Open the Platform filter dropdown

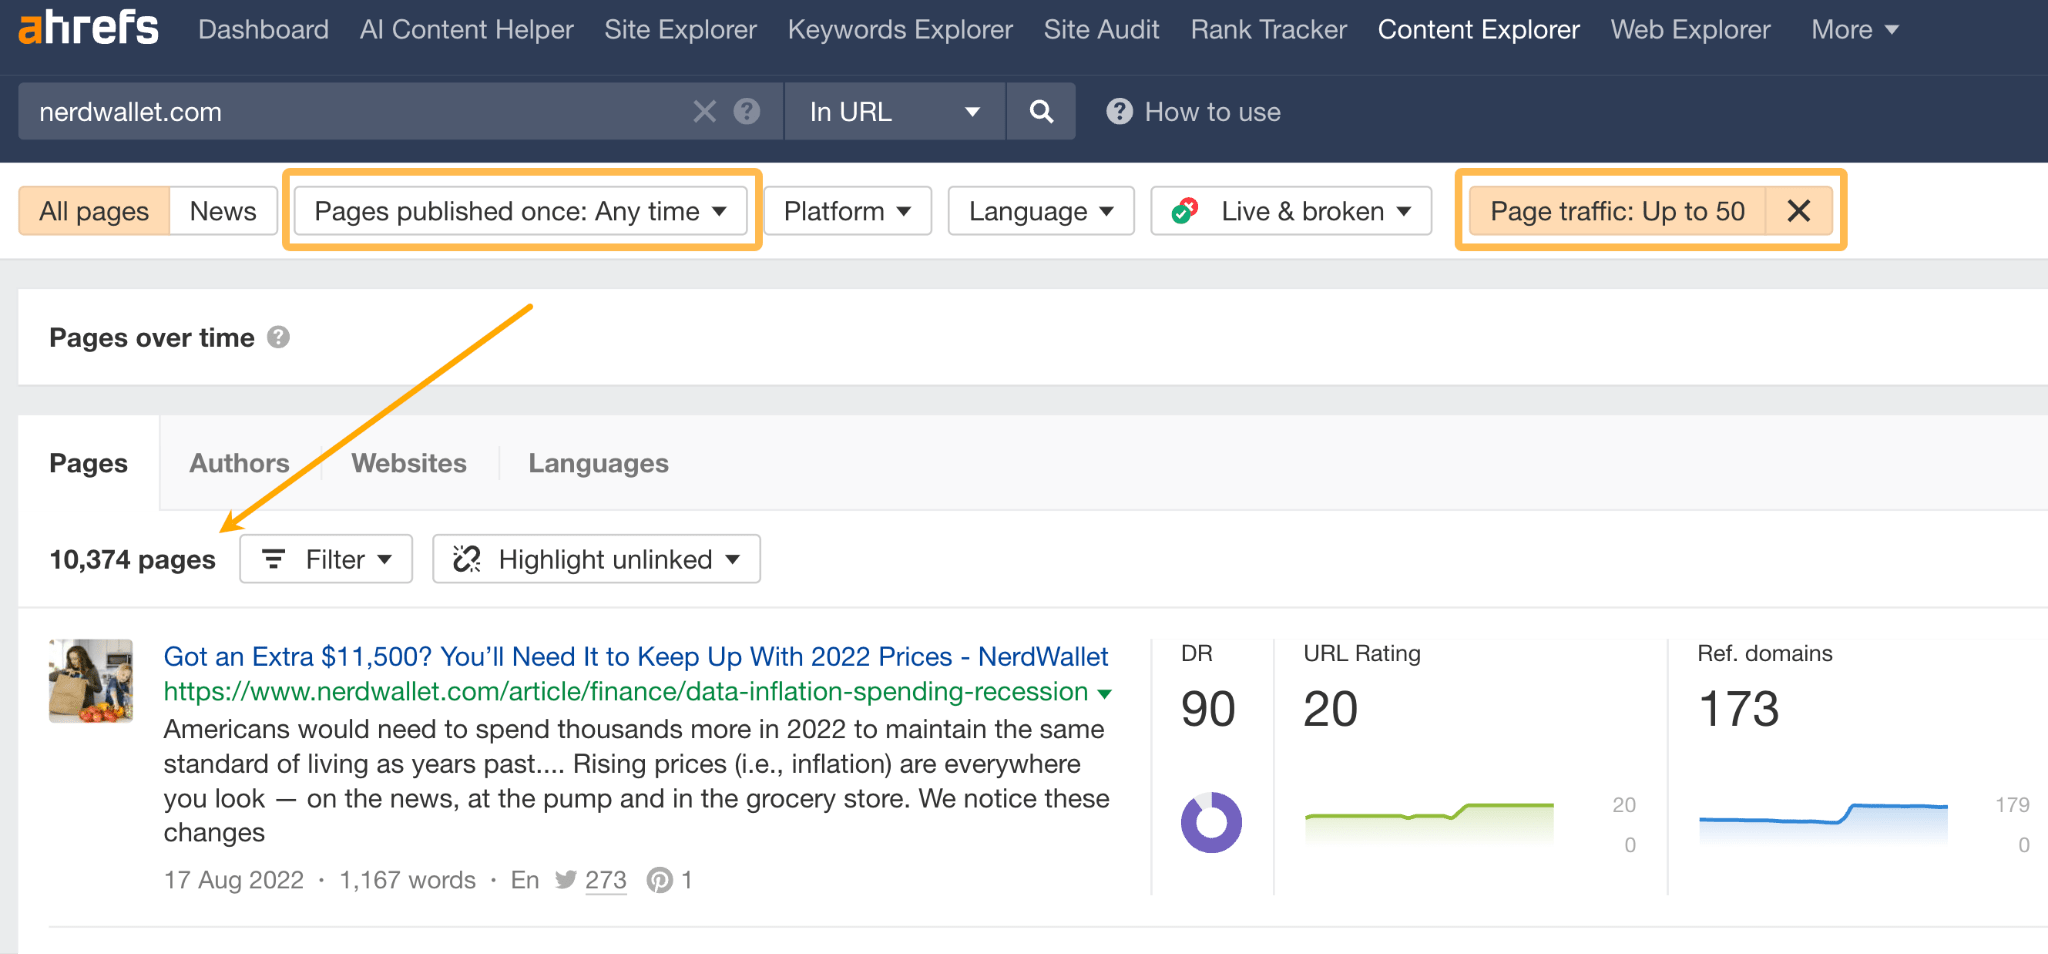coord(847,210)
